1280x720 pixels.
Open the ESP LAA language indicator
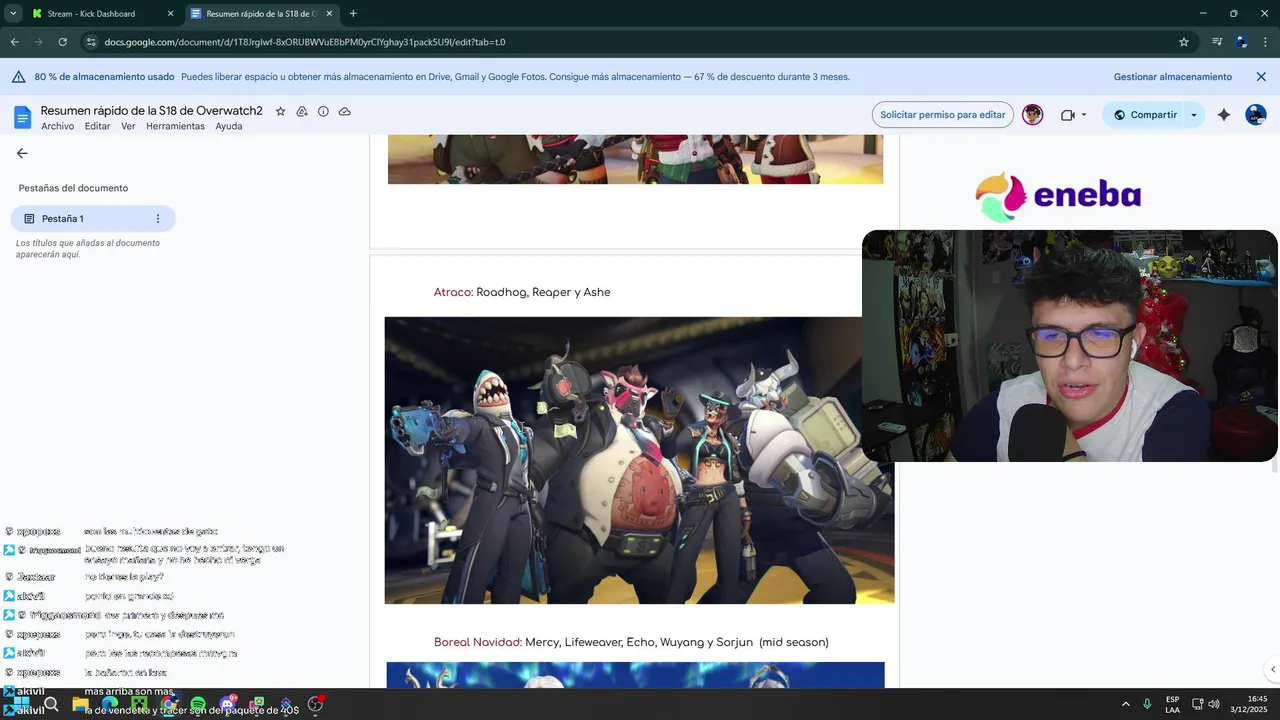pyautogui.click(x=1172, y=704)
